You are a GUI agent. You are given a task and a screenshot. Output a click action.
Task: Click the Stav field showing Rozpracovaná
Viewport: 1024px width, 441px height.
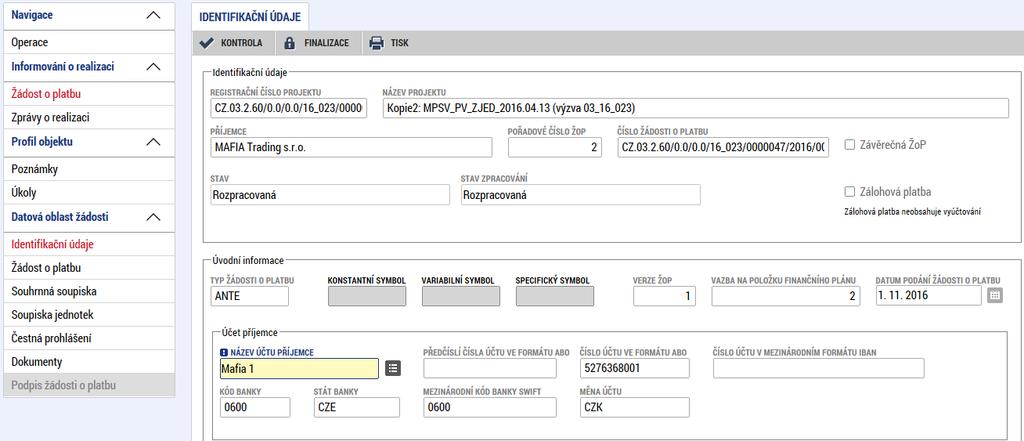click(330, 194)
